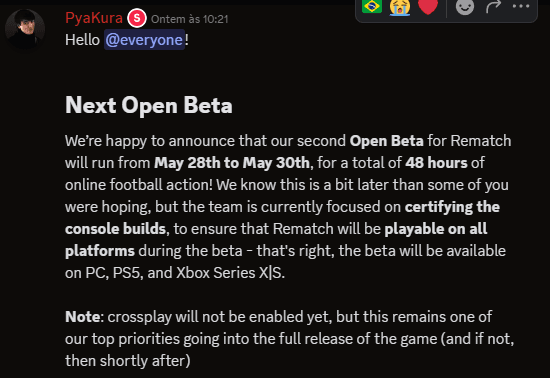
Task: Forward the message using the arrow icon
Action: point(493,7)
